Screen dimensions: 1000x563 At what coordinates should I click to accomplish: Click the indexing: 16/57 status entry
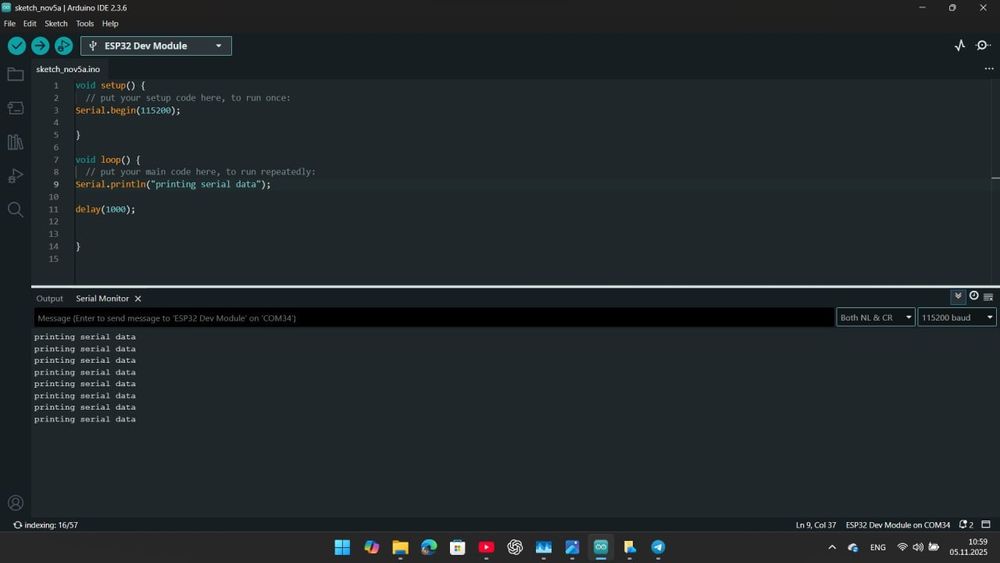(45, 525)
